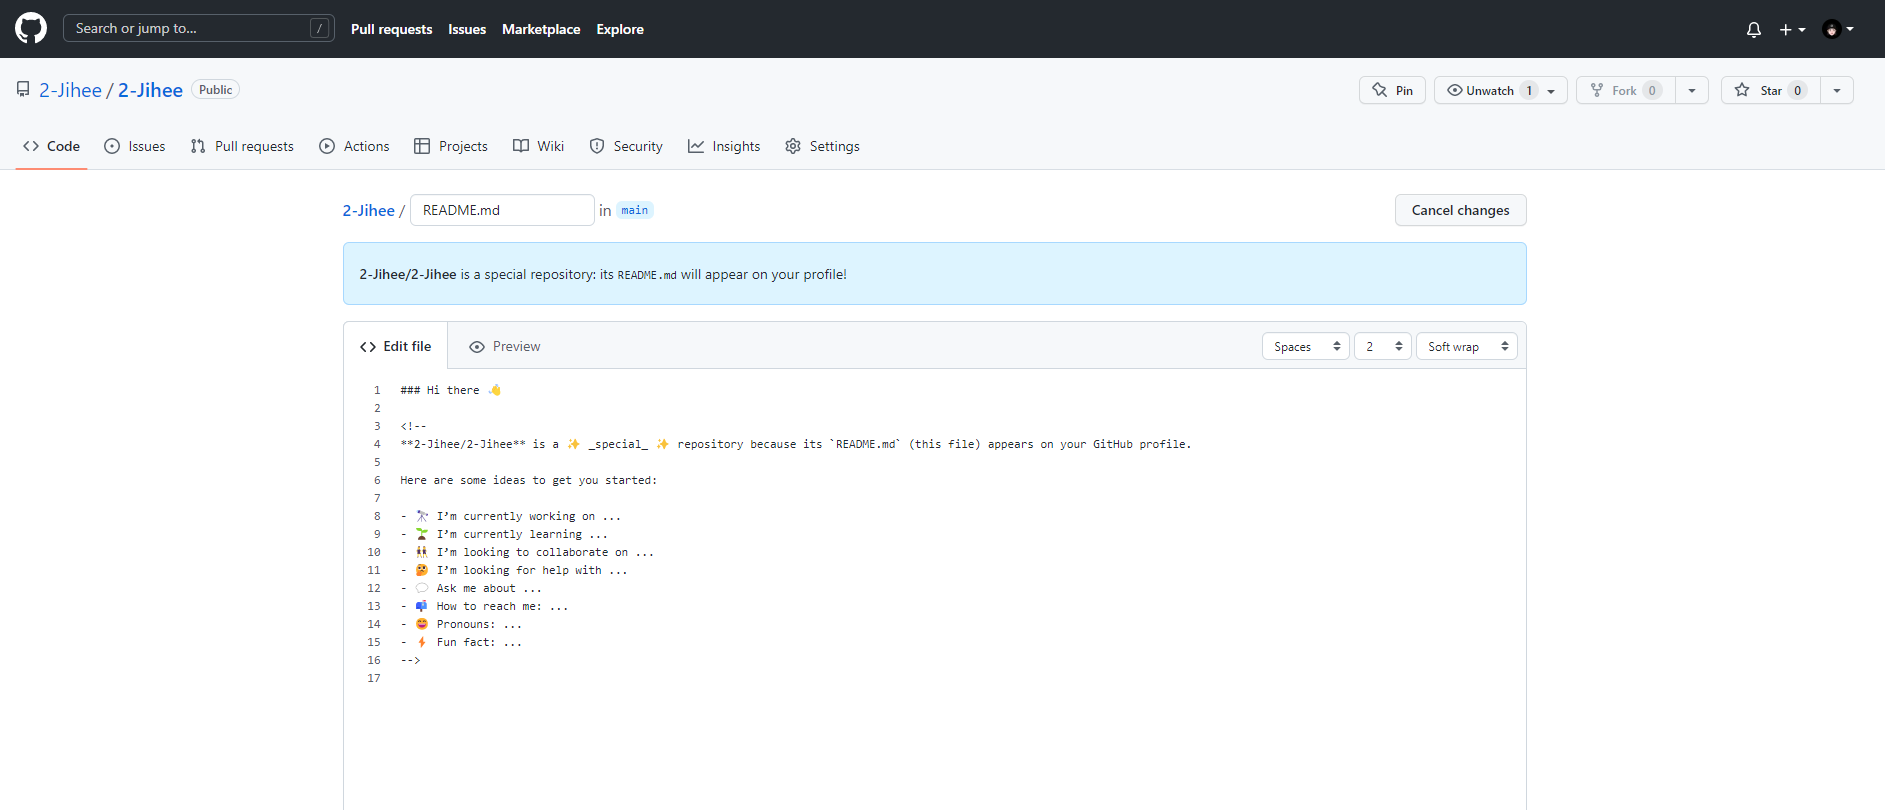
Task: Click the '### Hi there' line in editor
Action: [451, 390]
